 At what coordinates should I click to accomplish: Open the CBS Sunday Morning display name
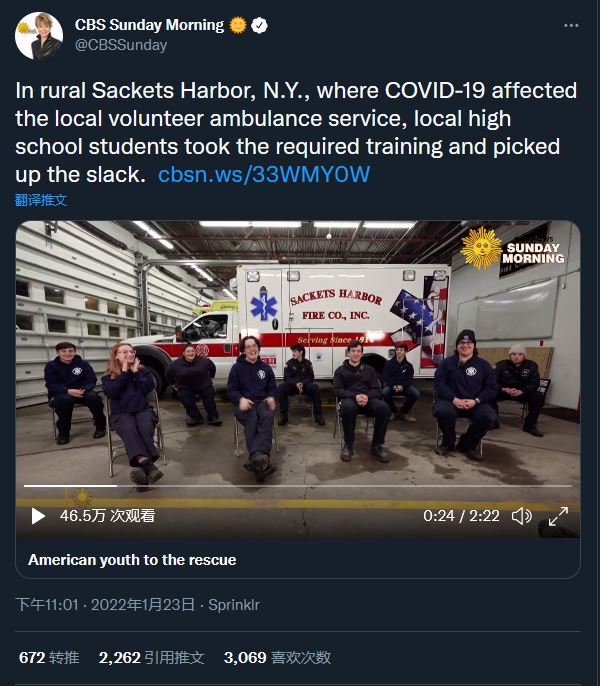[150, 25]
